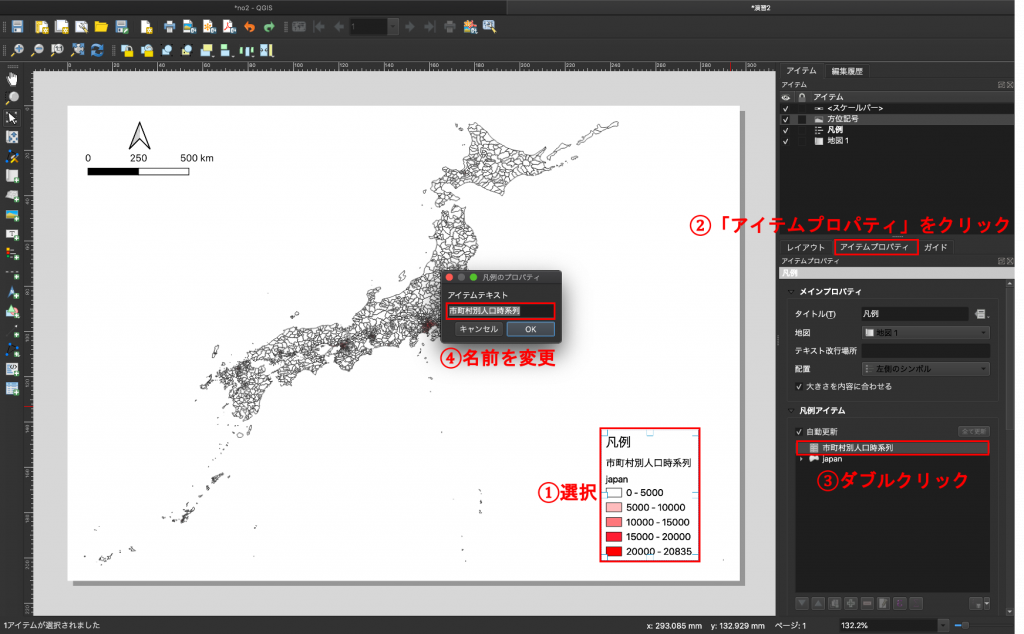The height and width of the screenshot is (634, 1024).
Task: Toggle visibility of the スケールバー item
Action: pyautogui.click(x=786, y=108)
